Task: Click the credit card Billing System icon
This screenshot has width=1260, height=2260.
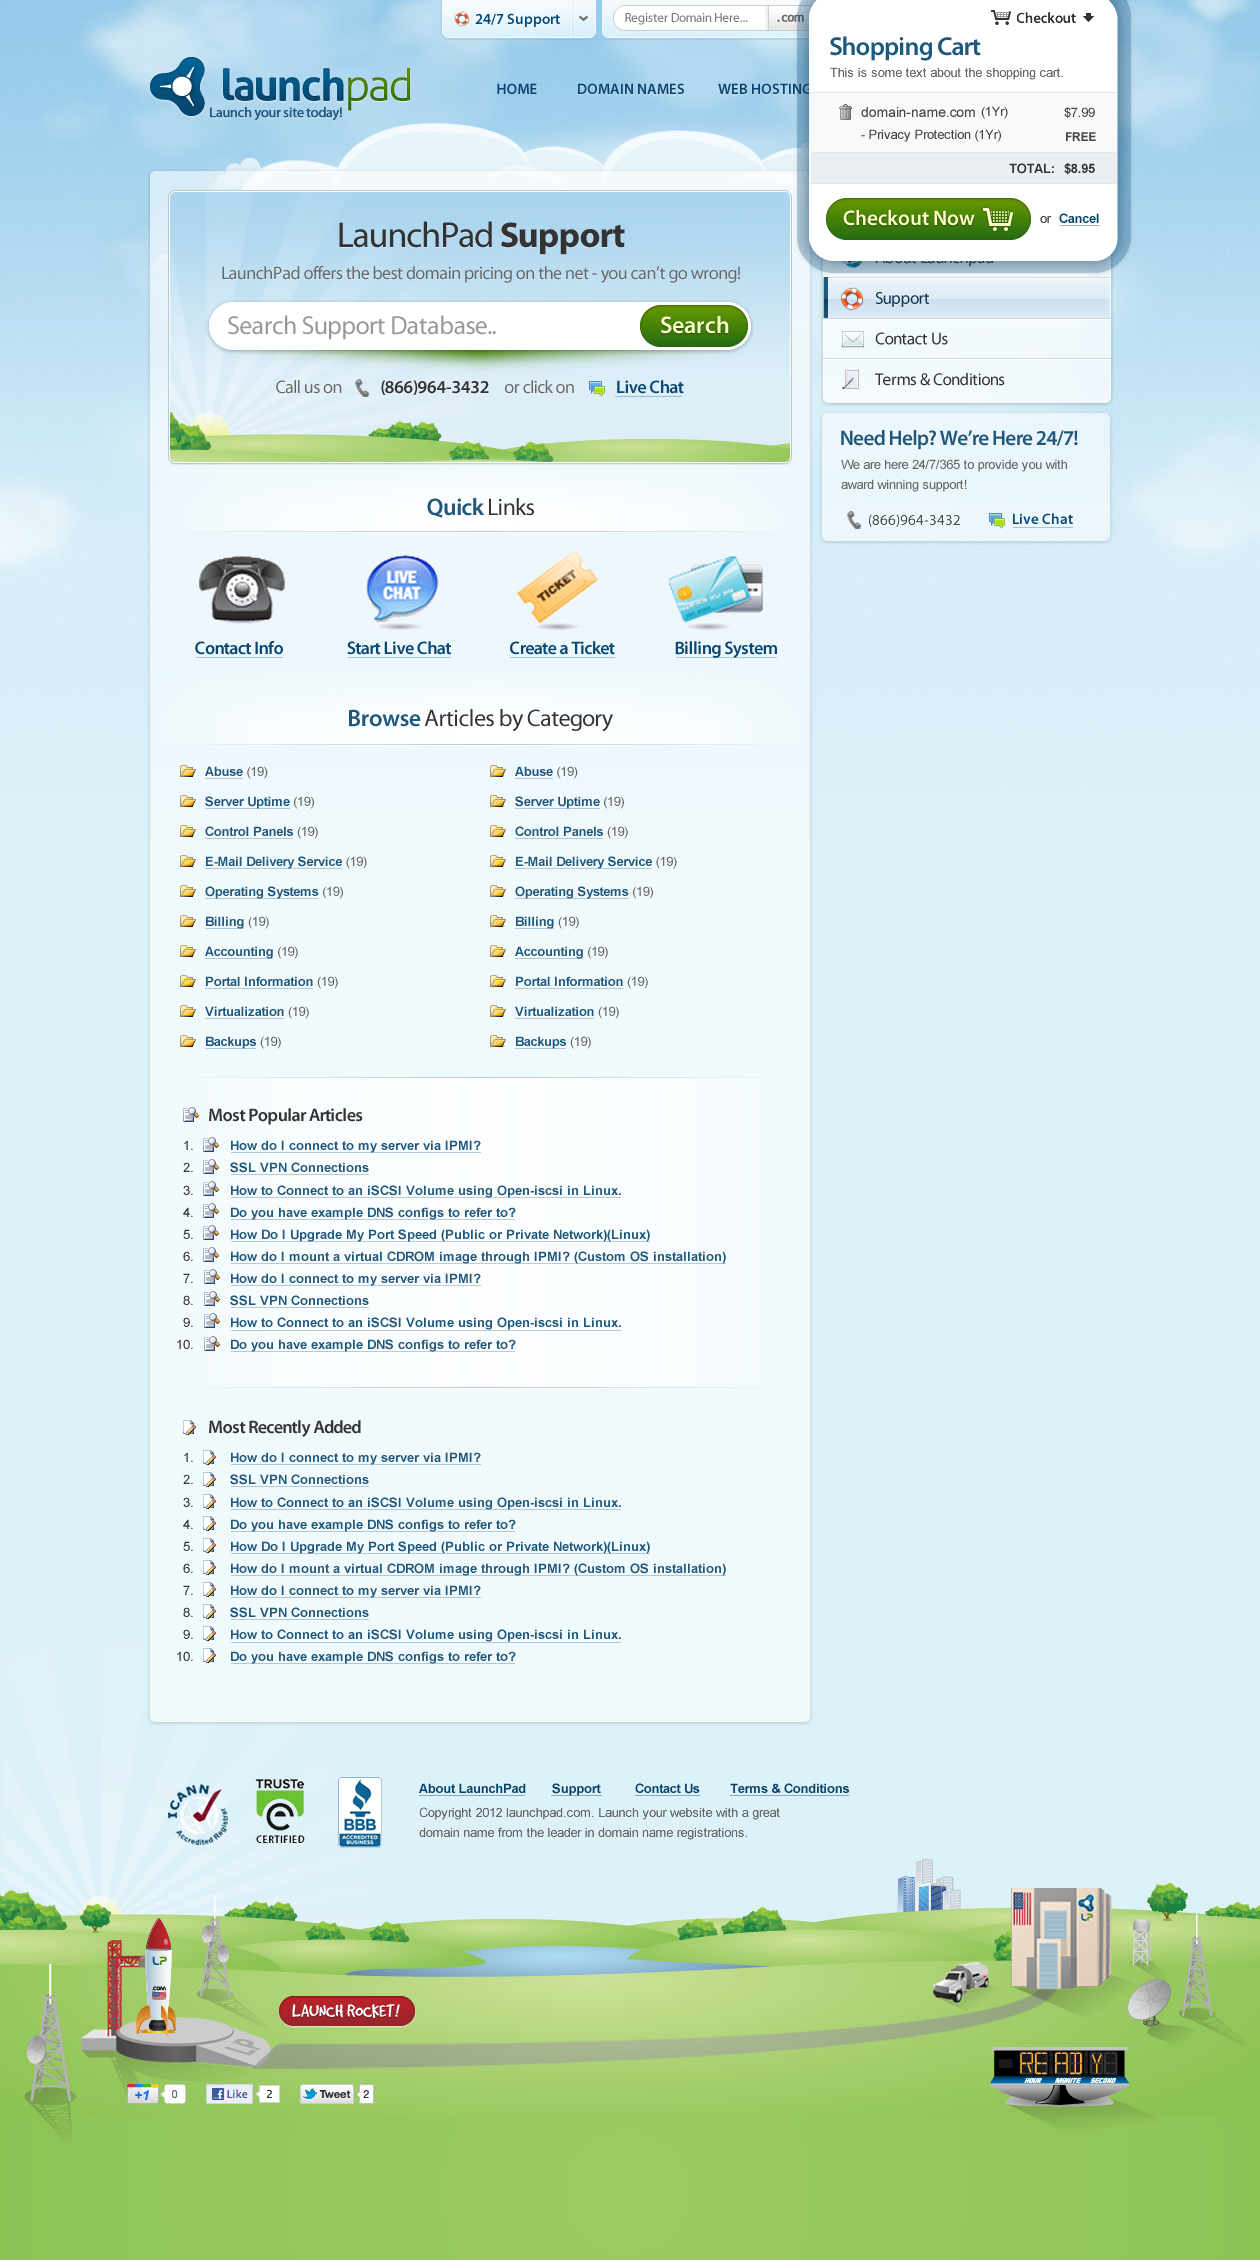Action: 717,590
